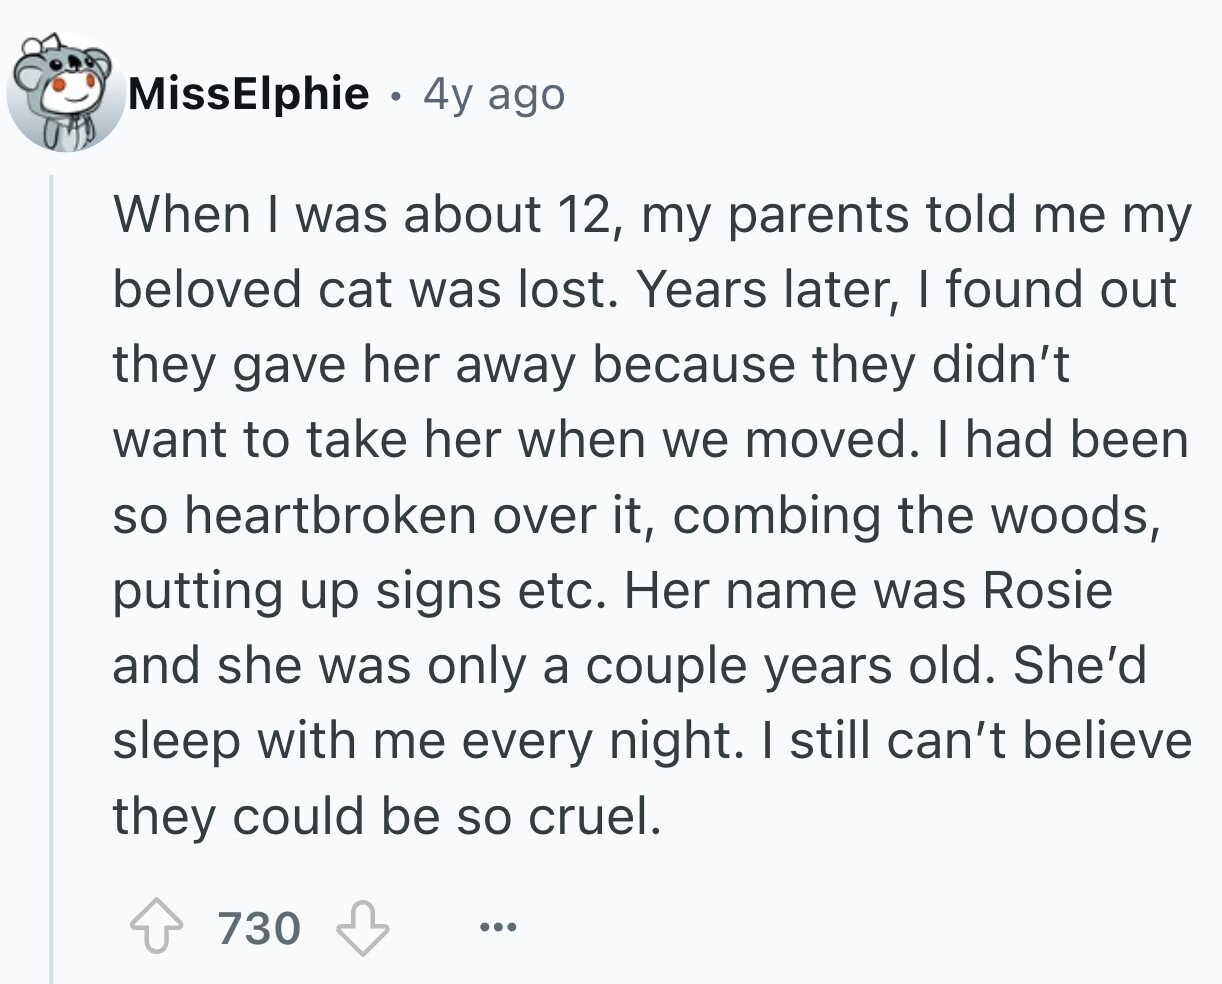Screen dimensions: 1222x984
Task: Click the 730 vote count
Action: tap(260, 928)
